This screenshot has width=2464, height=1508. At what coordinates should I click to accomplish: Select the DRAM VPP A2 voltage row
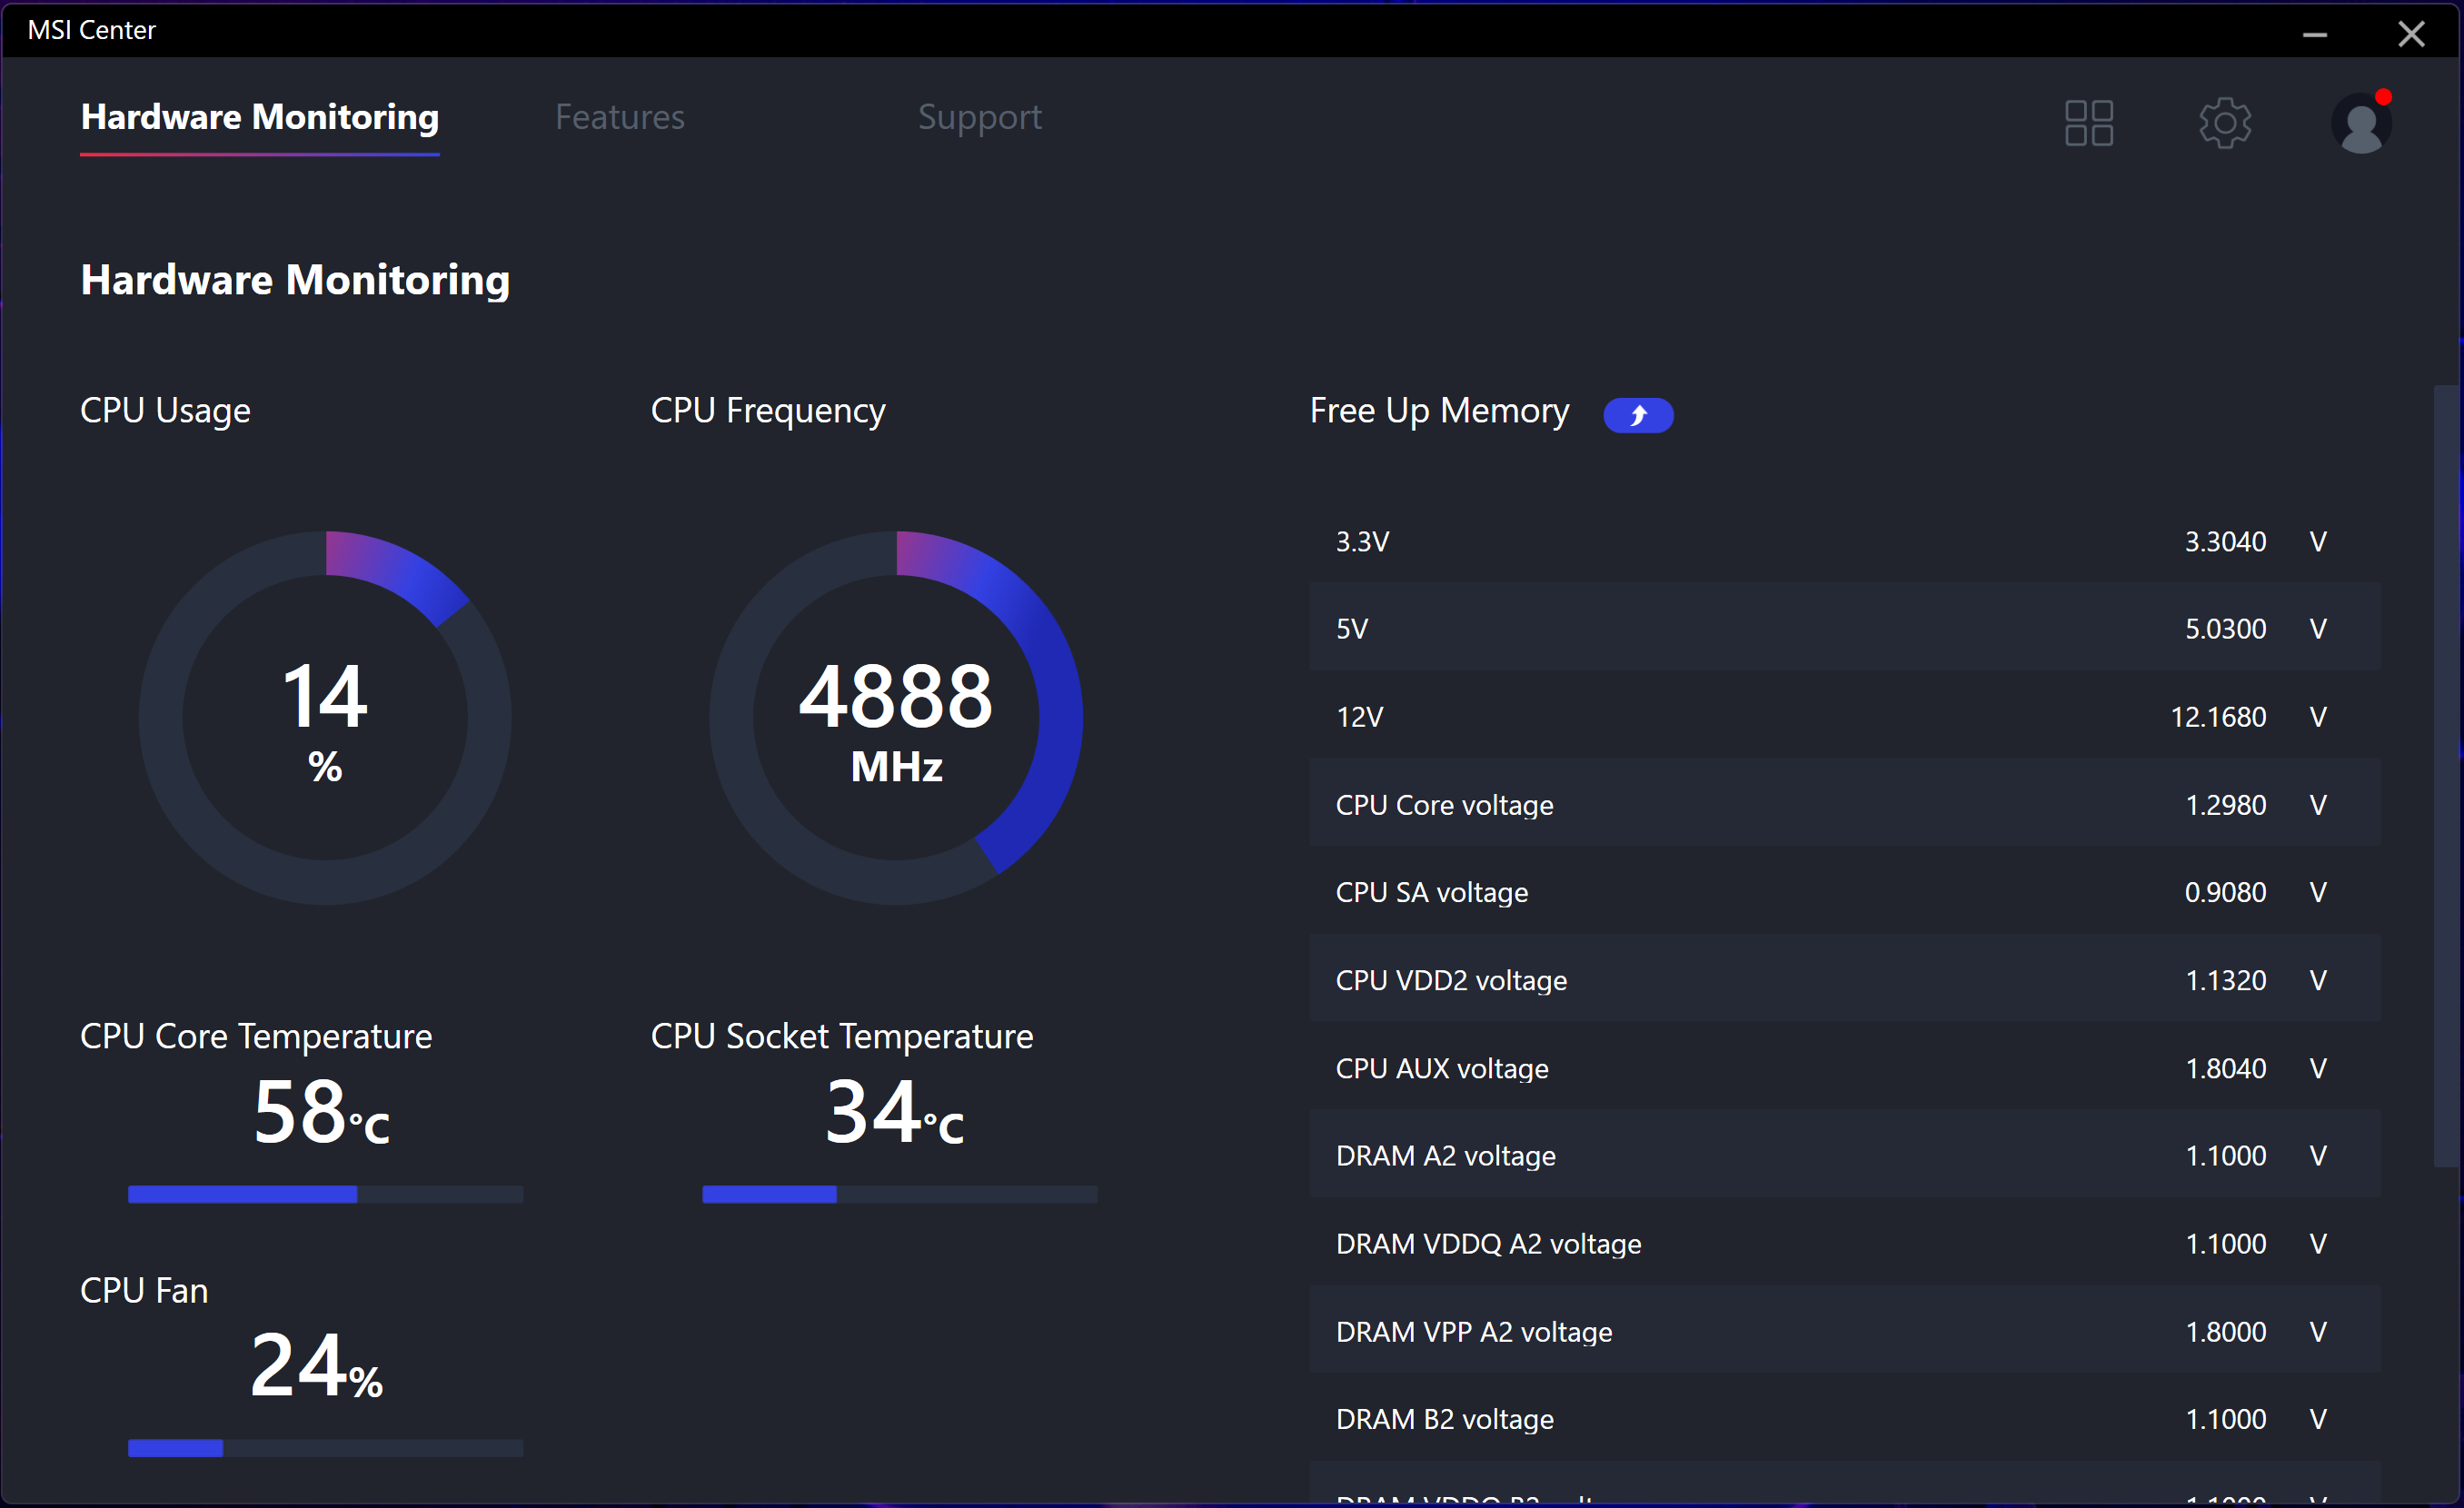(1844, 1331)
